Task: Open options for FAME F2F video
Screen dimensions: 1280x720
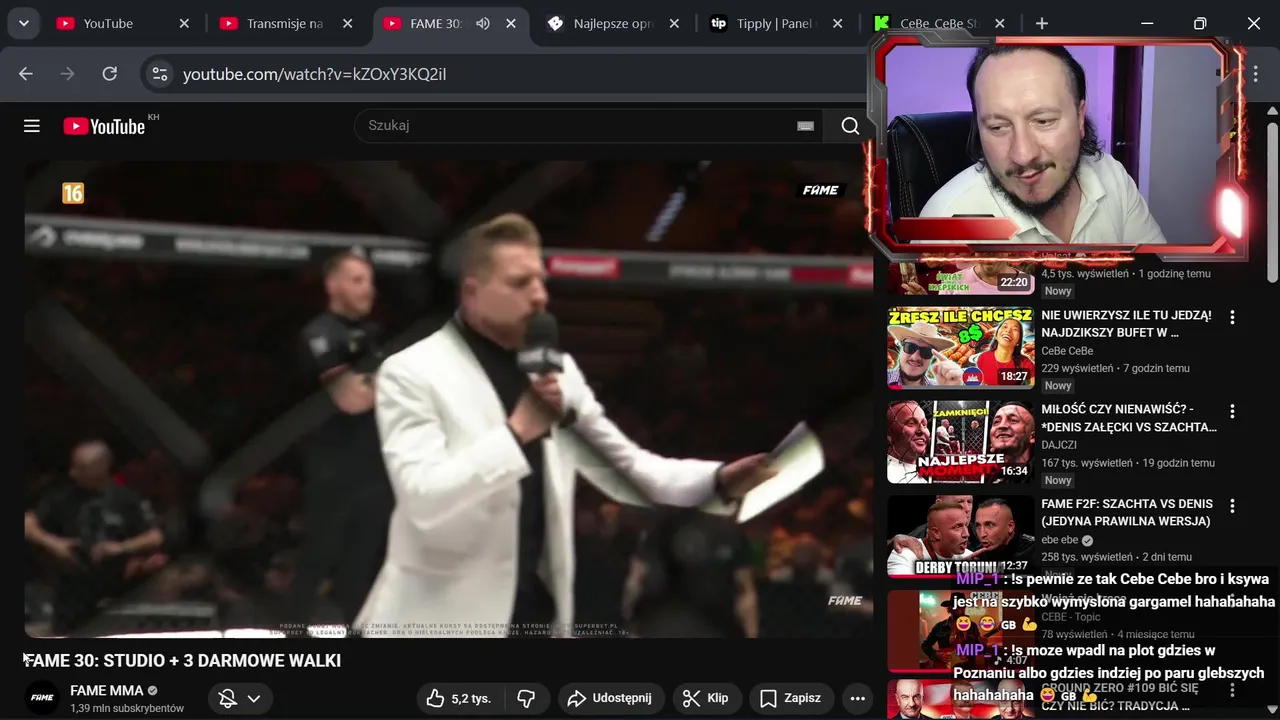Action: click(1232, 506)
